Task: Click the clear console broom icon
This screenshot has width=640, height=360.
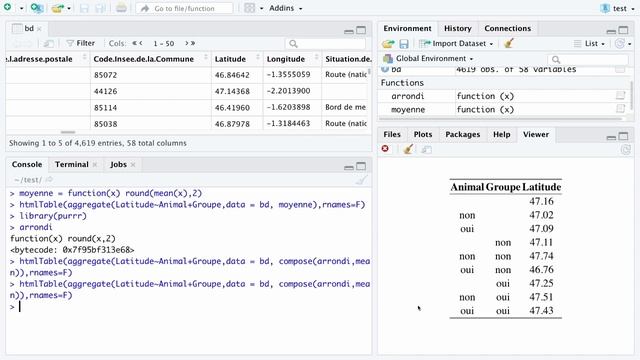Action: 361,180
